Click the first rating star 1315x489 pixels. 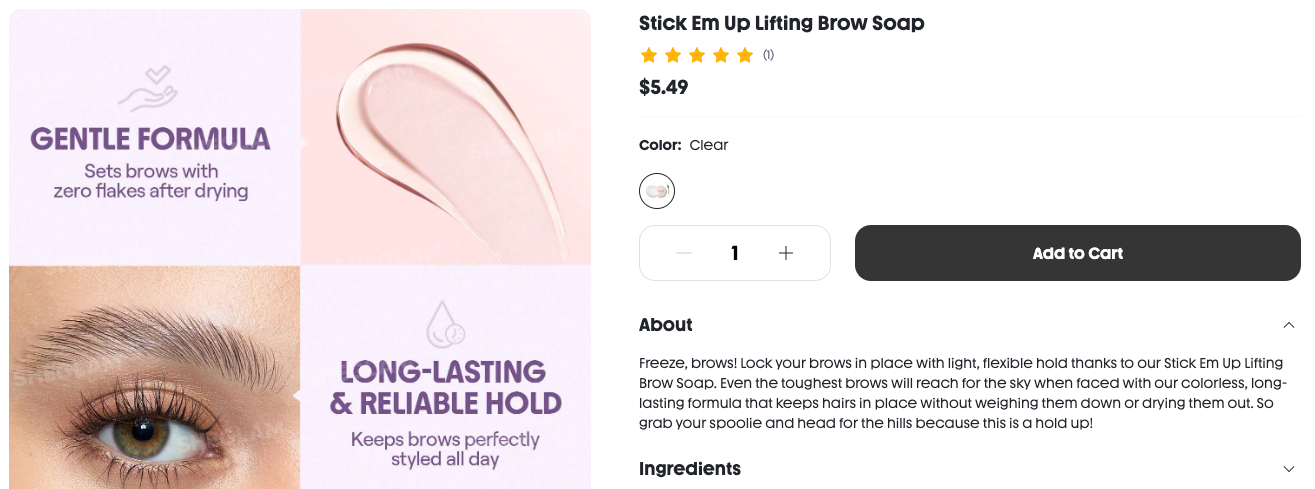[649, 55]
